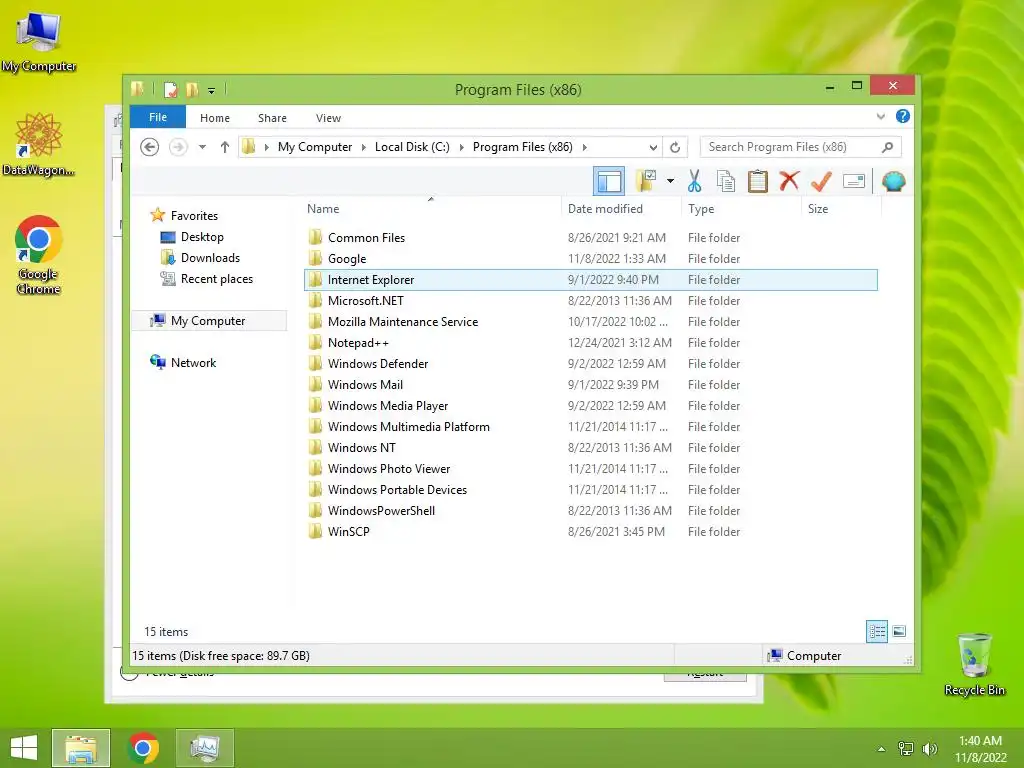This screenshot has height=768, width=1024.
Task: Click My Computer in breadcrumb path
Action: coord(315,147)
